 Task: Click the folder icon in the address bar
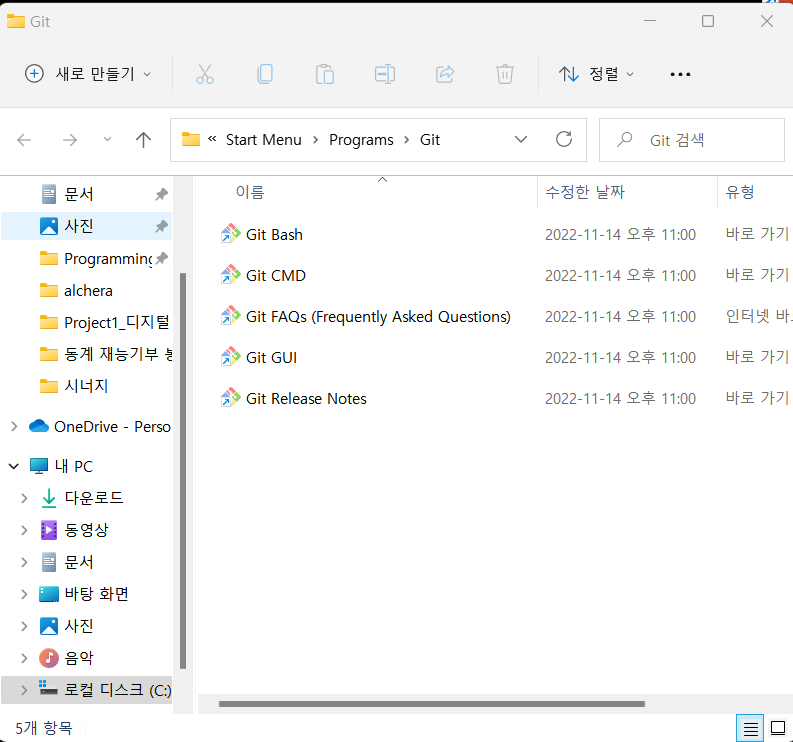pyautogui.click(x=191, y=139)
